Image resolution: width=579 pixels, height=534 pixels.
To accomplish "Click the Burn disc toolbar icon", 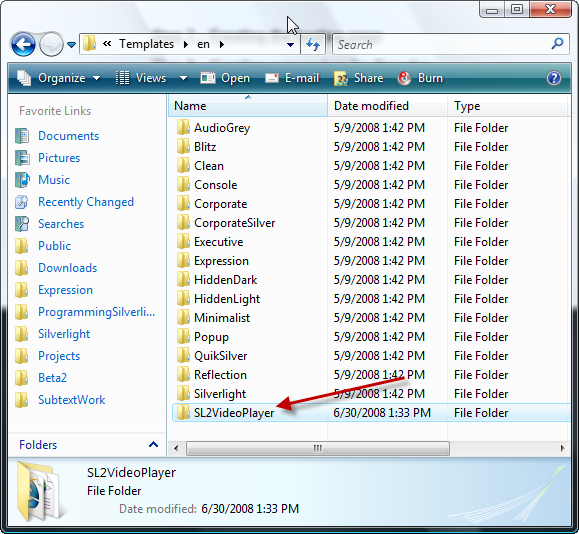I will [x=404, y=78].
